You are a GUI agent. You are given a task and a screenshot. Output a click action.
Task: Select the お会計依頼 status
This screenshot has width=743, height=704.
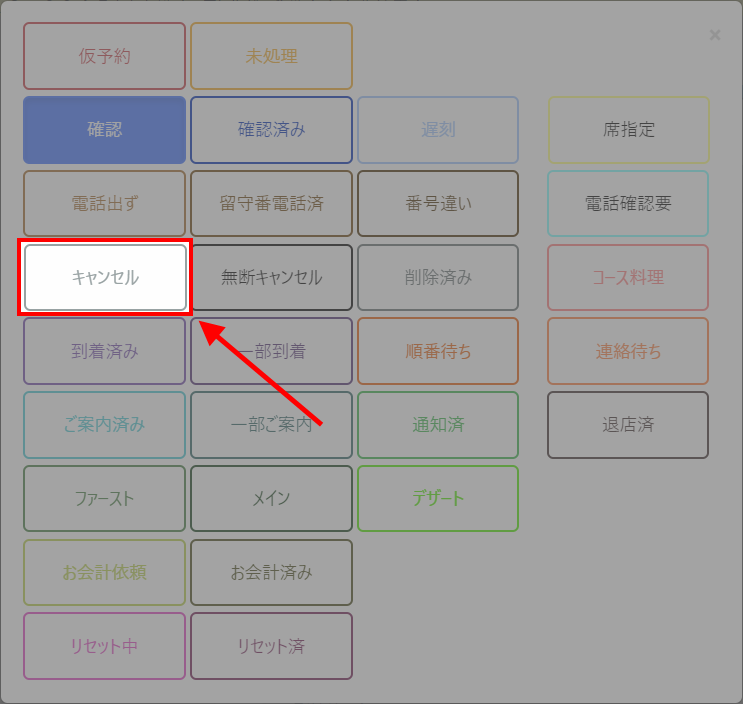point(105,572)
